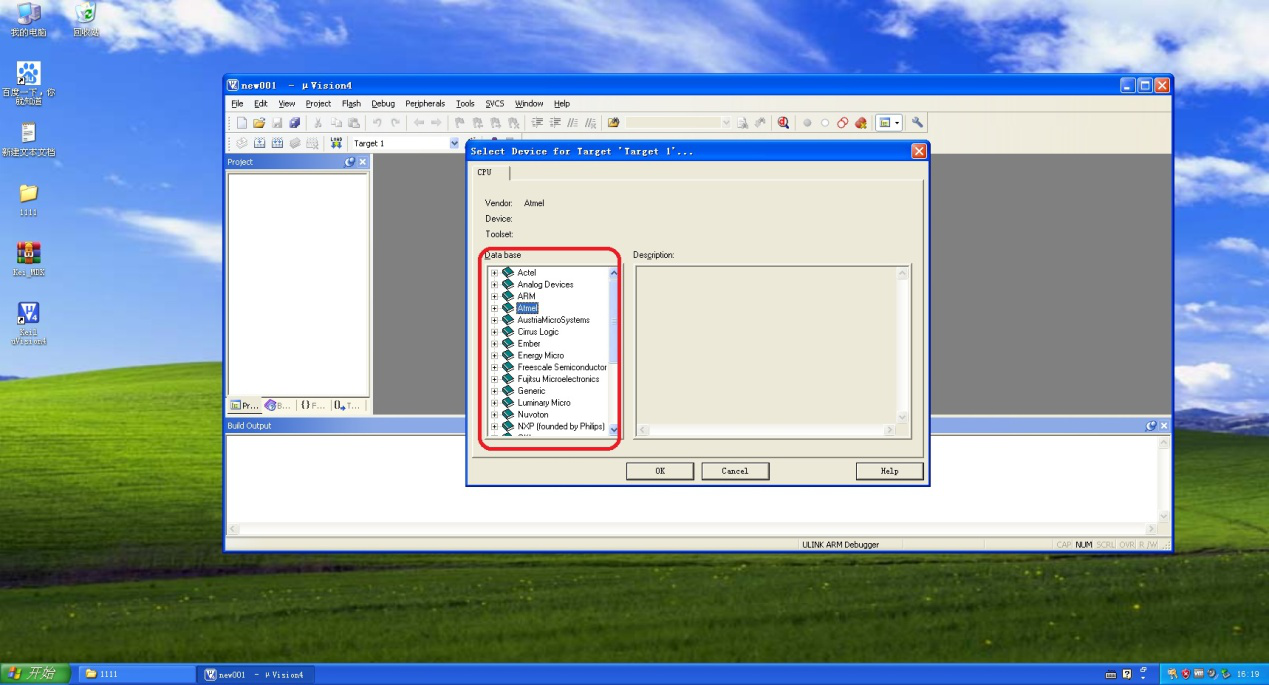
Task: Open the Keil uVision4 desktop shortcut
Action: point(28,322)
